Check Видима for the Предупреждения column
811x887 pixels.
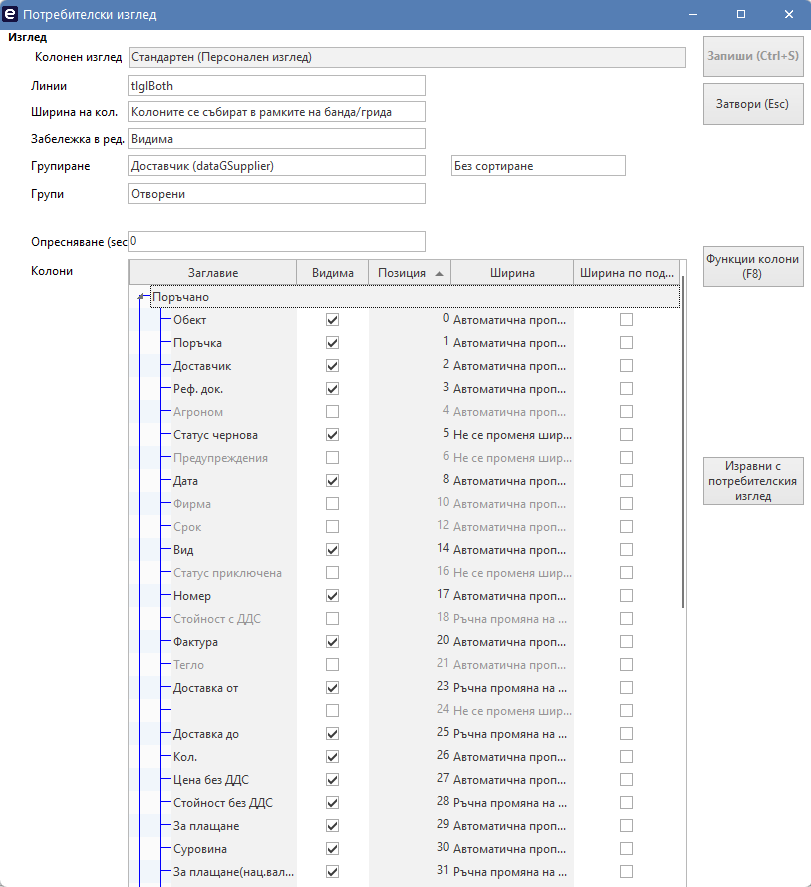pyautogui.click(x=333, y=458)
